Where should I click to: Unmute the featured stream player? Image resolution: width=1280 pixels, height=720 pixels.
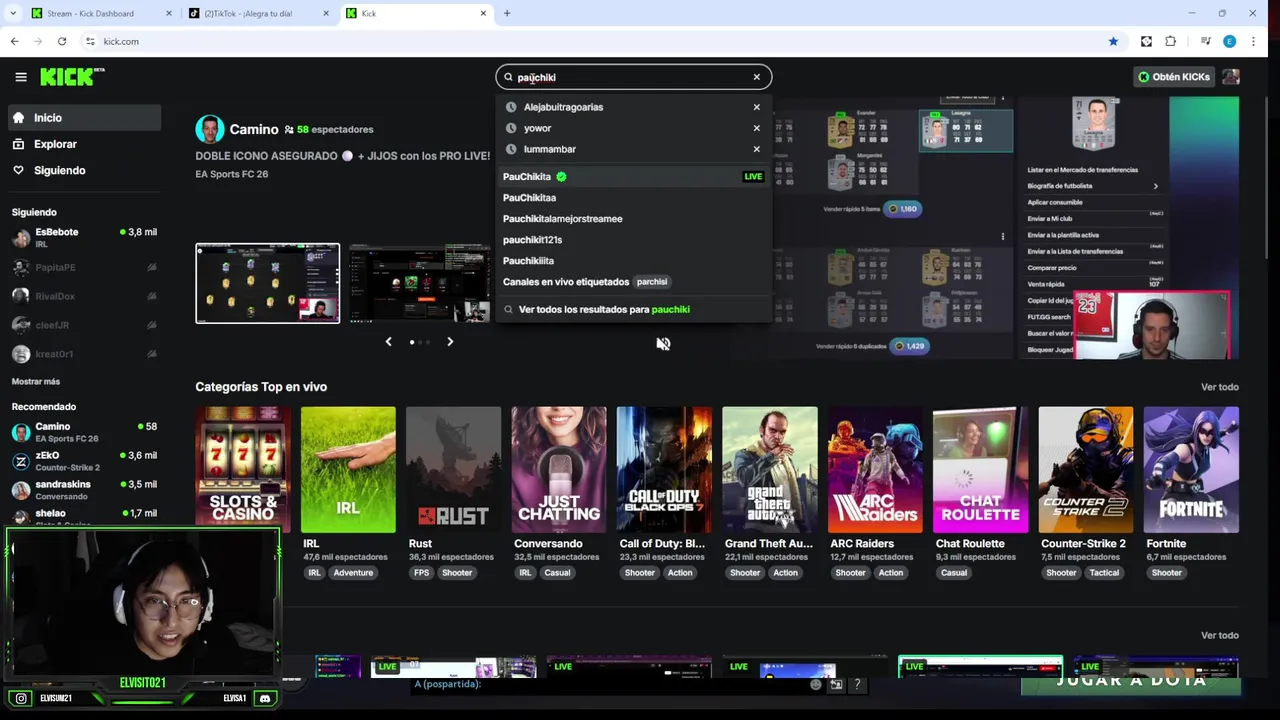663,344
